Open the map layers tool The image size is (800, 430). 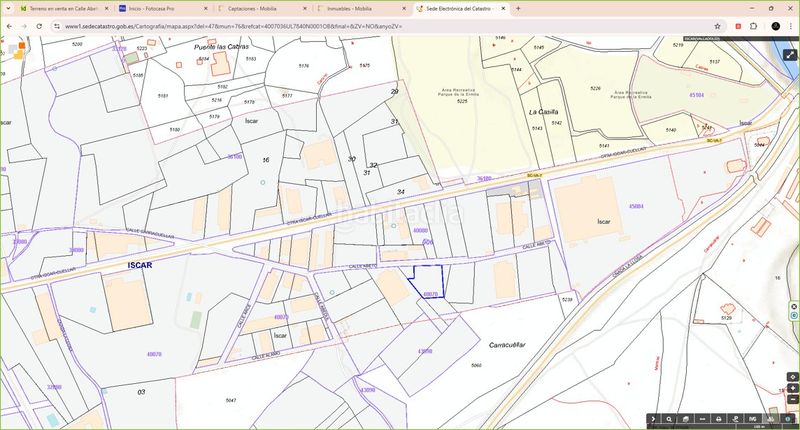coord(686,419)
